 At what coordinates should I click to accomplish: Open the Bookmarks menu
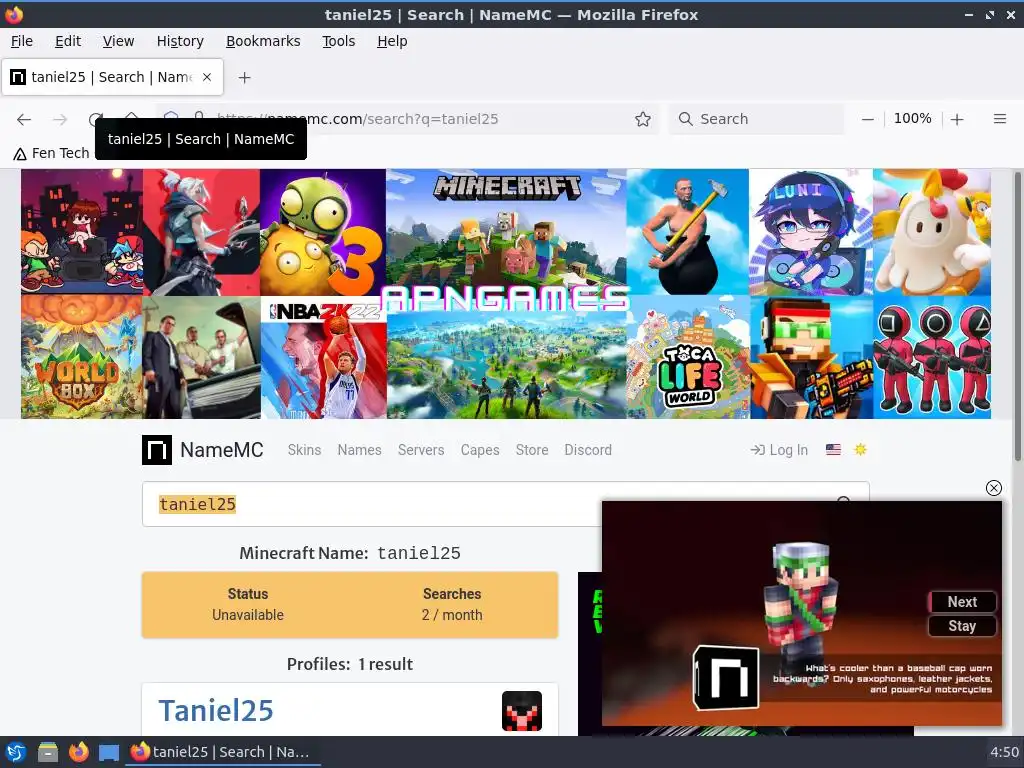point(263,41)
